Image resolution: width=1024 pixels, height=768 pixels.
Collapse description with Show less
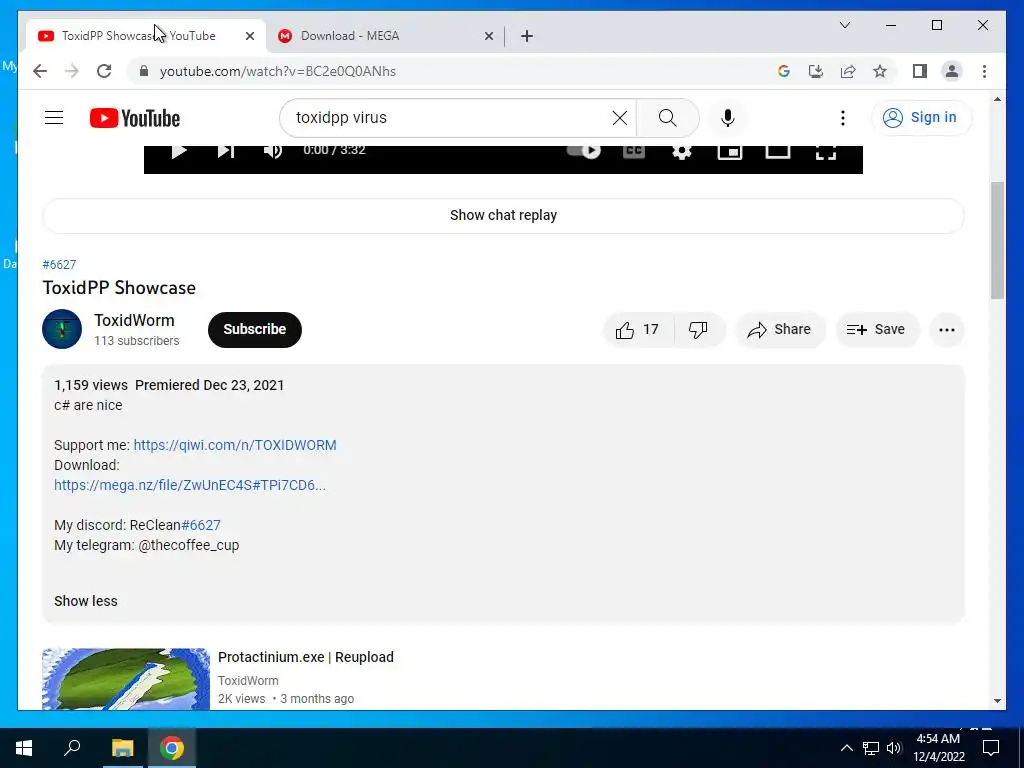coord(86,601)
